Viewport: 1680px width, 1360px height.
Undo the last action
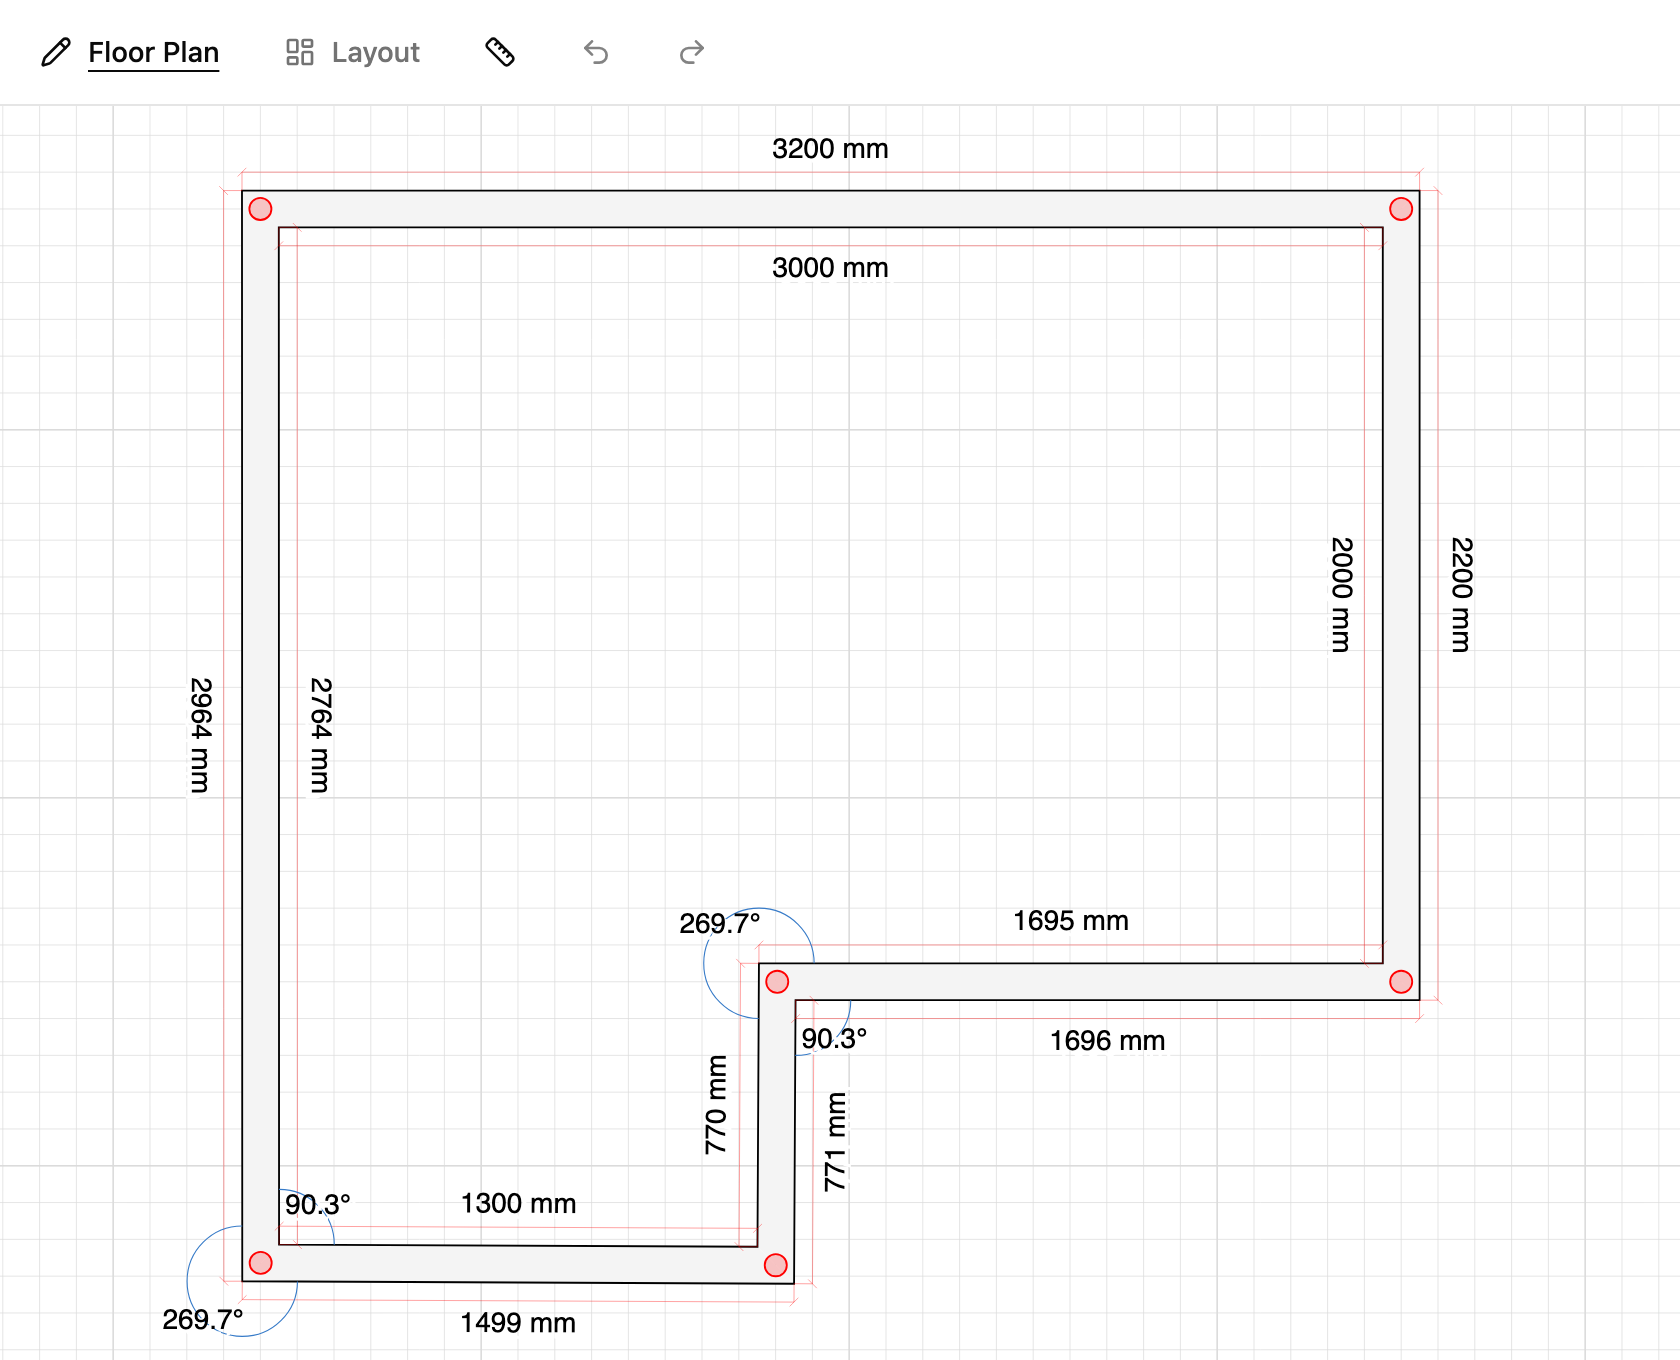point(596,52)
